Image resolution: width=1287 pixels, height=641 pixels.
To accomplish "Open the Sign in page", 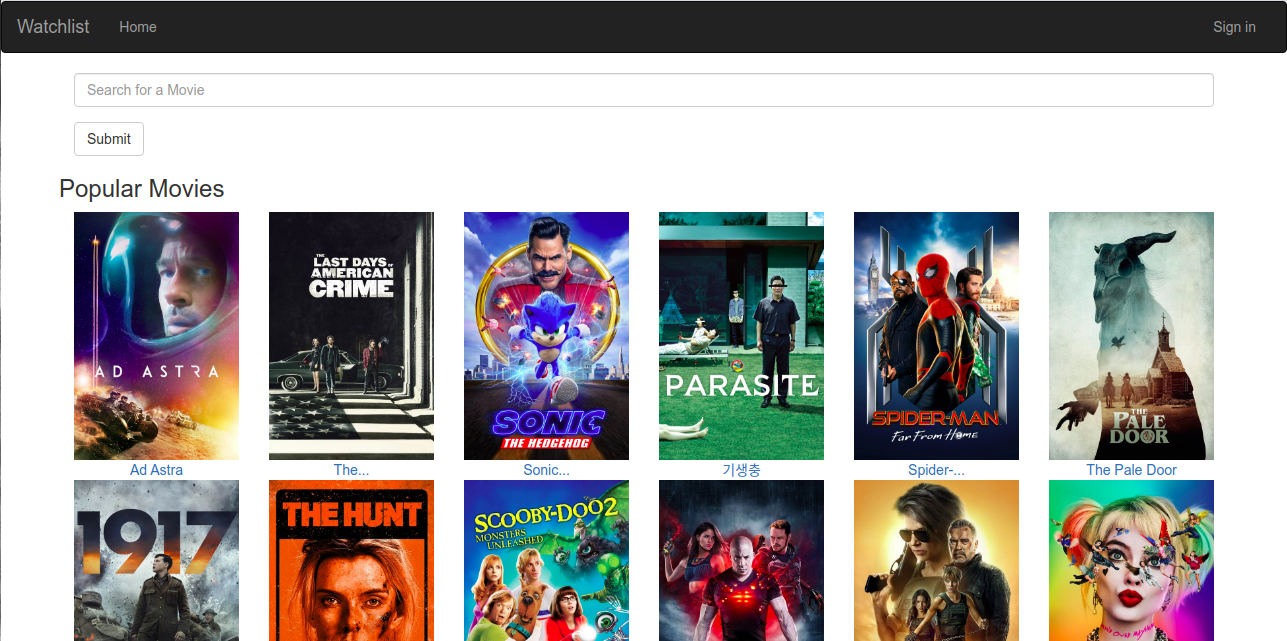I will click(x=1233, y=27).
